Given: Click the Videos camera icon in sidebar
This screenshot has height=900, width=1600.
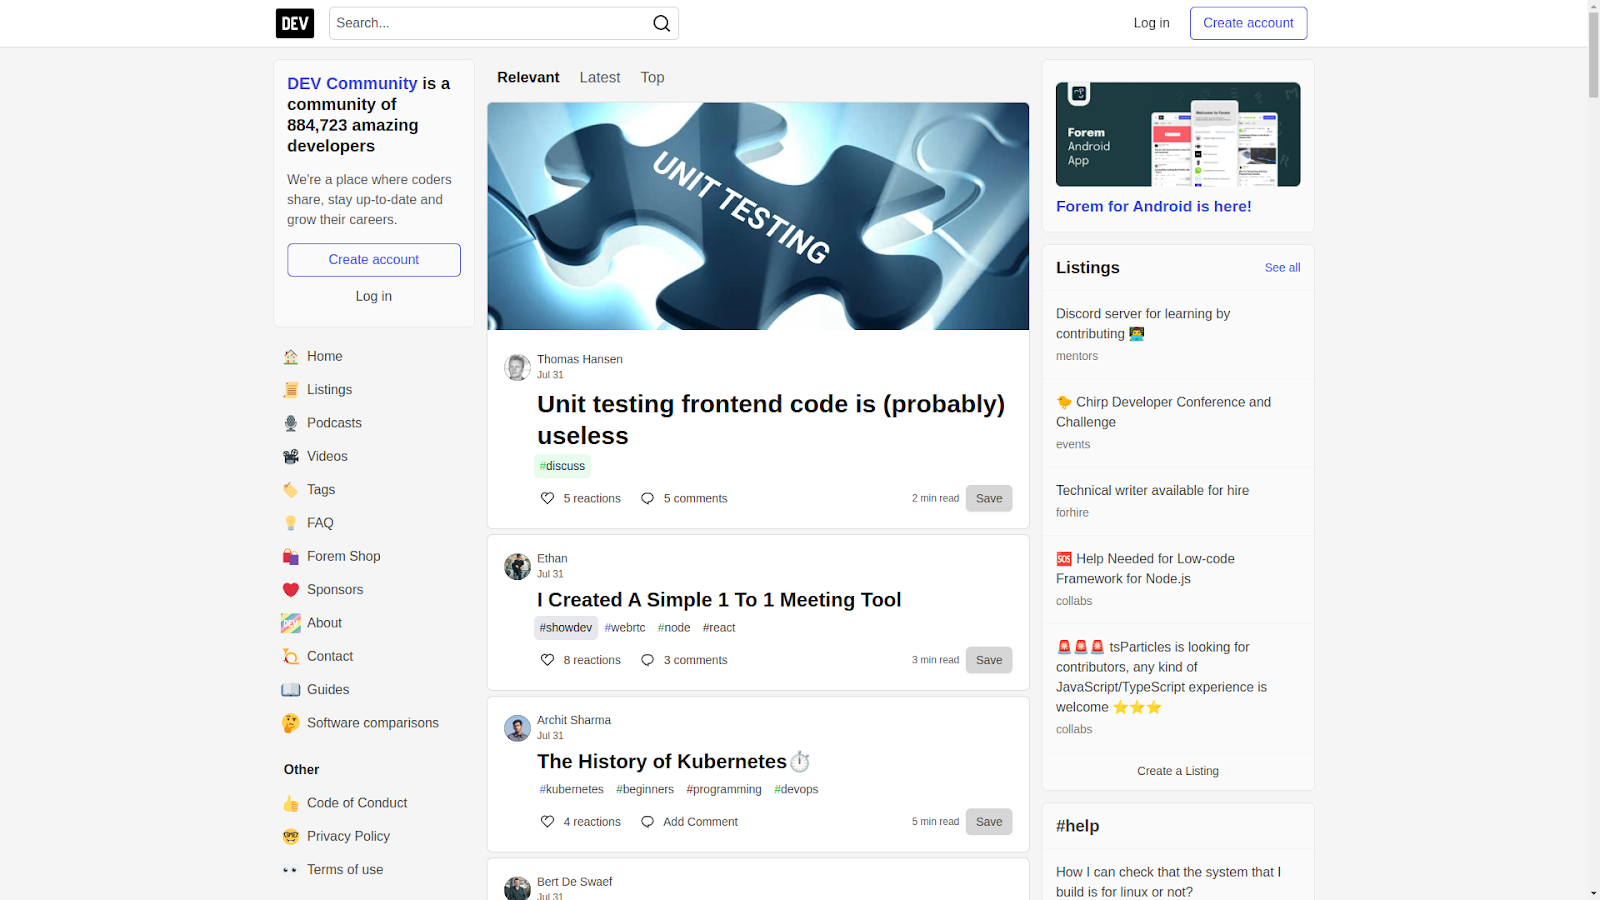Looking at the screenshot, I should 290,456.
